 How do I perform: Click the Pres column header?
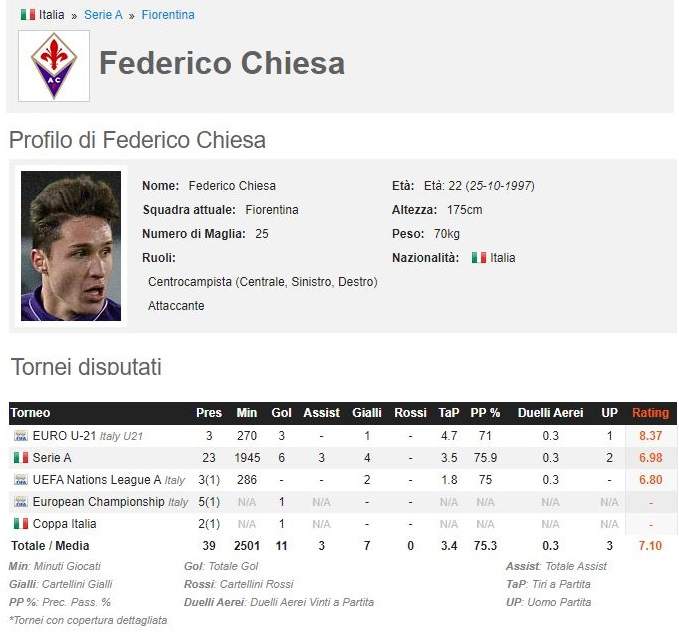(x=209, y=413)
